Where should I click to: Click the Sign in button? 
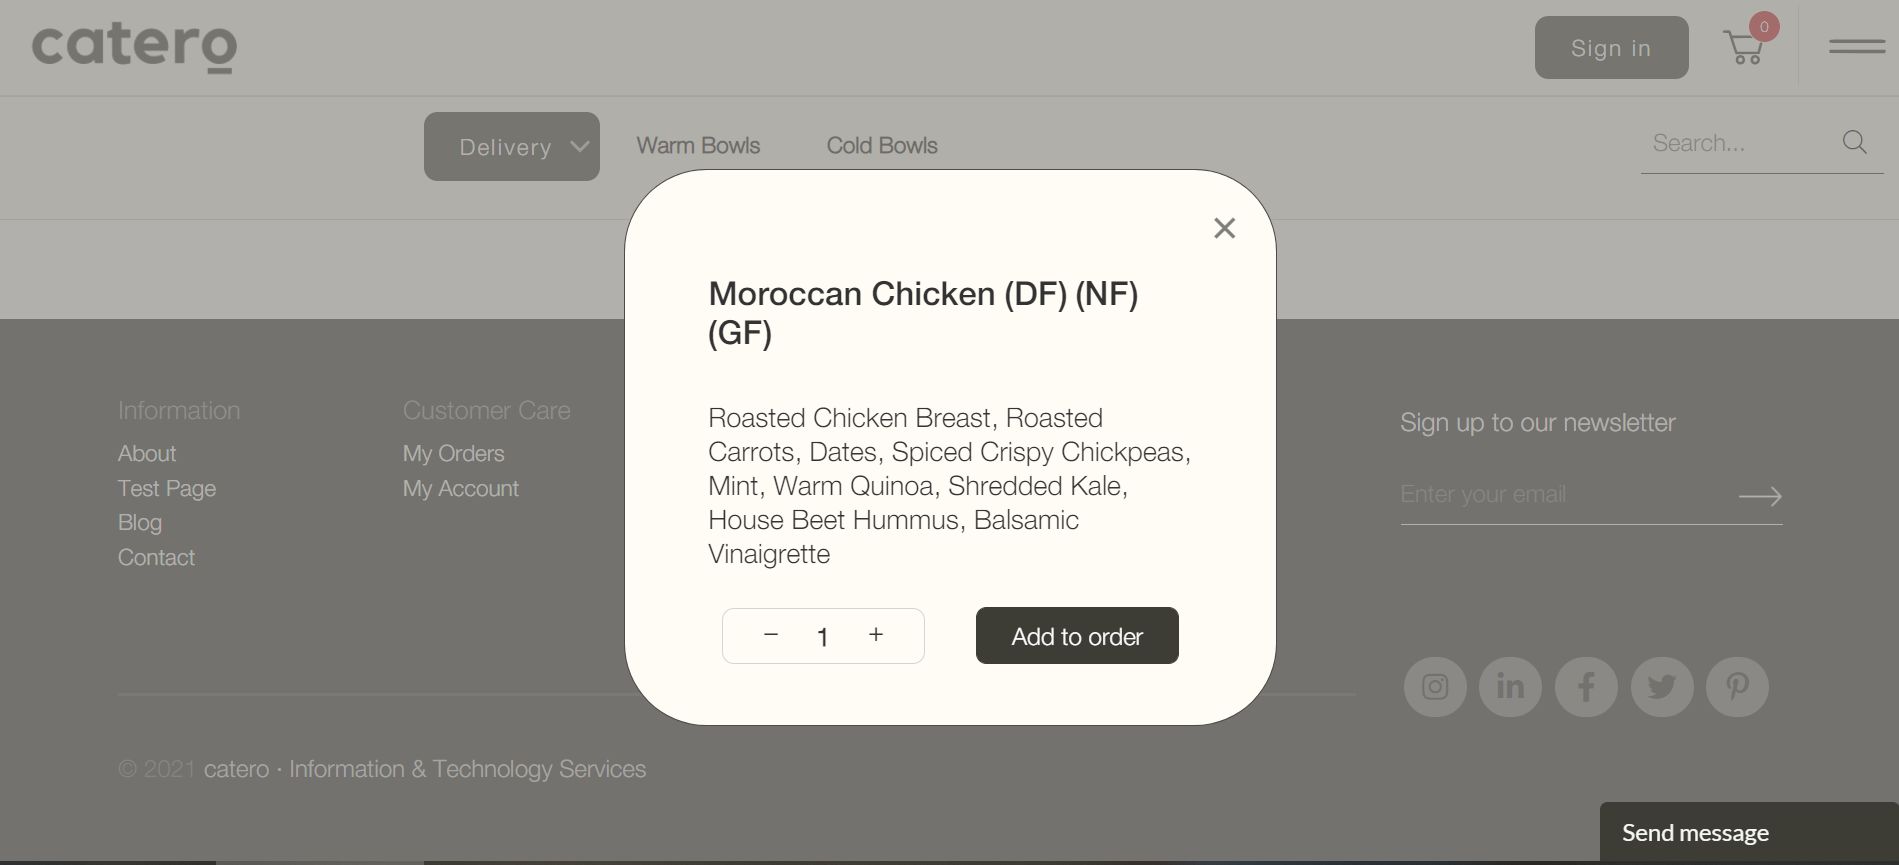tap(1611, 47)
